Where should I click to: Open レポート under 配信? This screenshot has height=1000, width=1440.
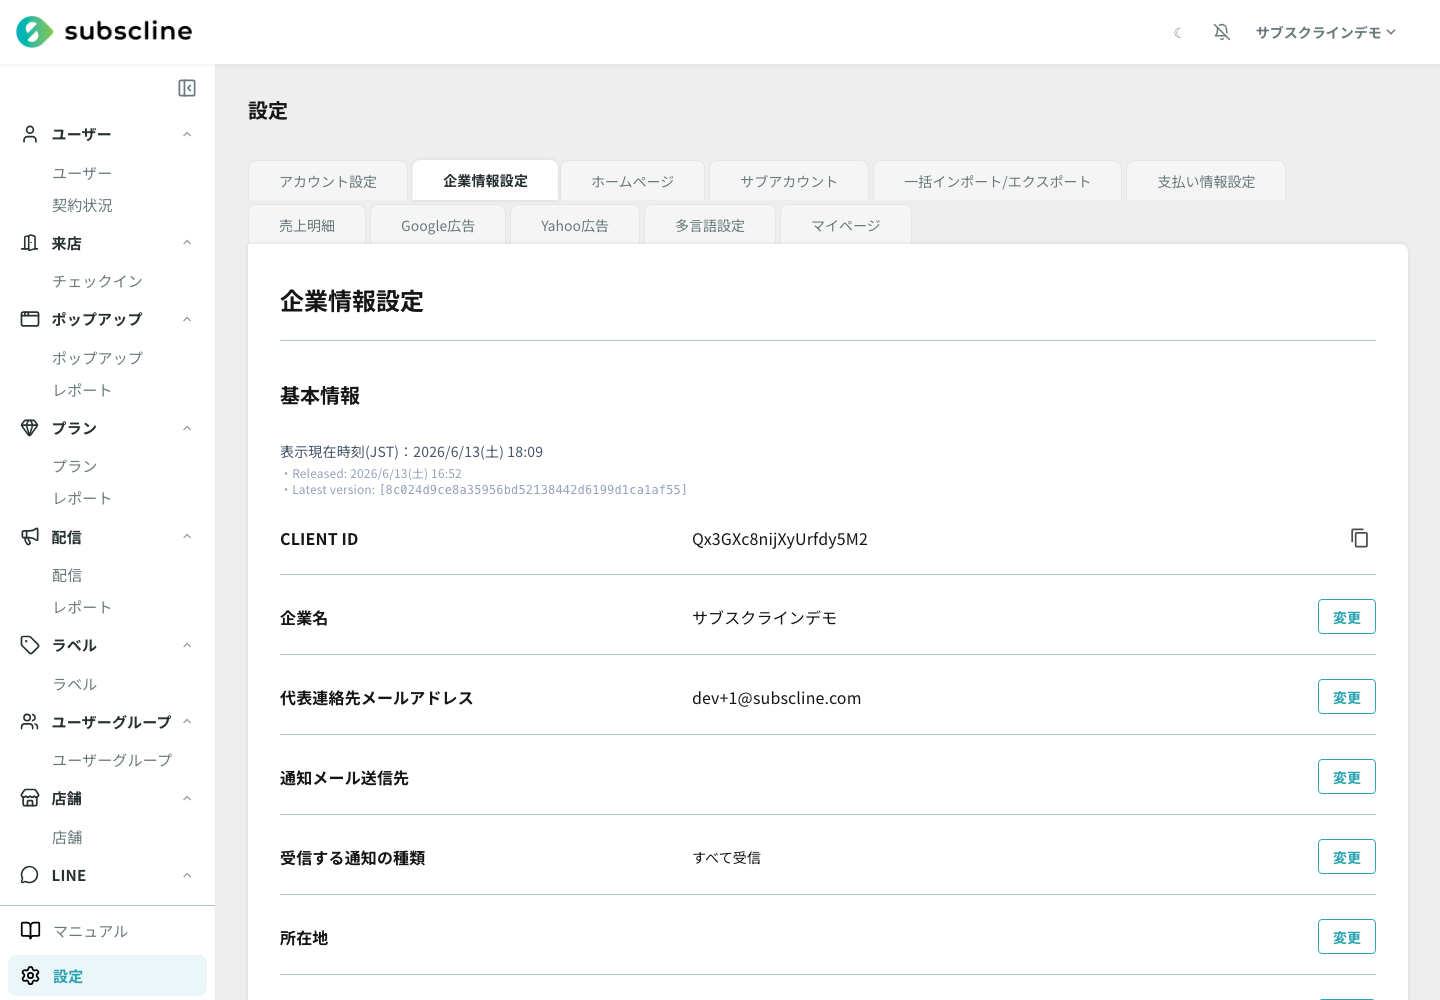tap(82, 607)
